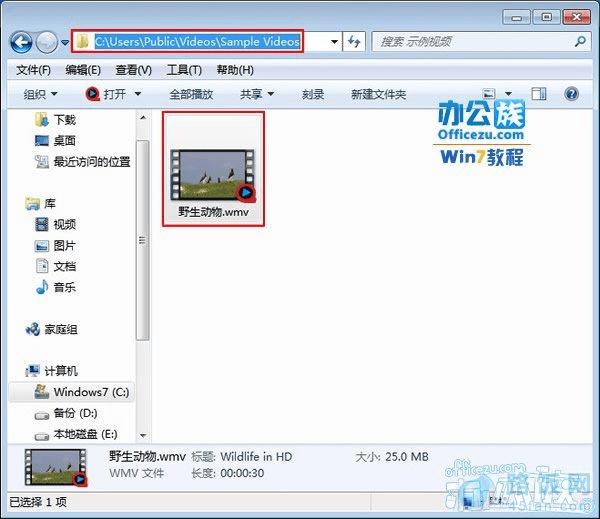Open the 编辑(E) menu
This screenshot has height=519, width=600.
[83, 70]
